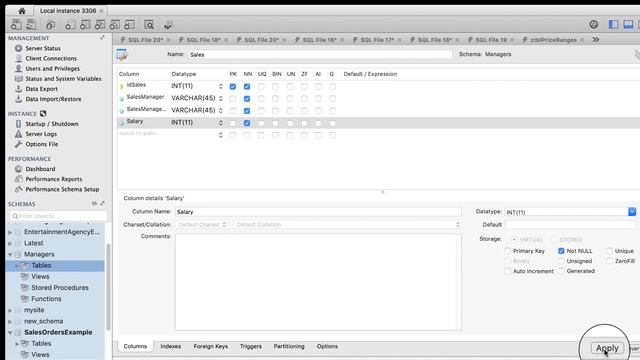Image resolution: width=640 pixels, height=360 pixels.
Task: Open the object inspector toolbar icon
Action: click(x=51, y=25)
